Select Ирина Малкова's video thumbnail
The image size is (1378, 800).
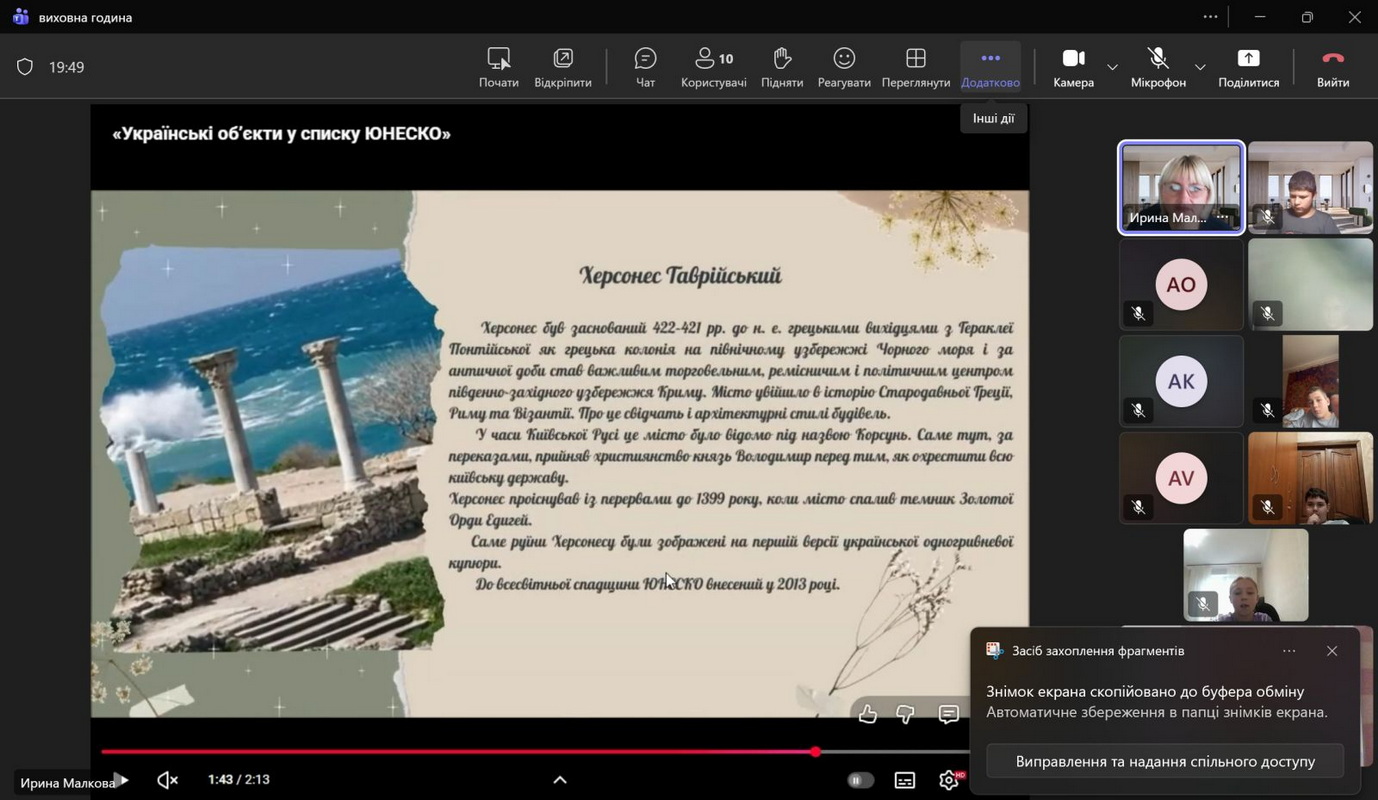click(1181, 187)
